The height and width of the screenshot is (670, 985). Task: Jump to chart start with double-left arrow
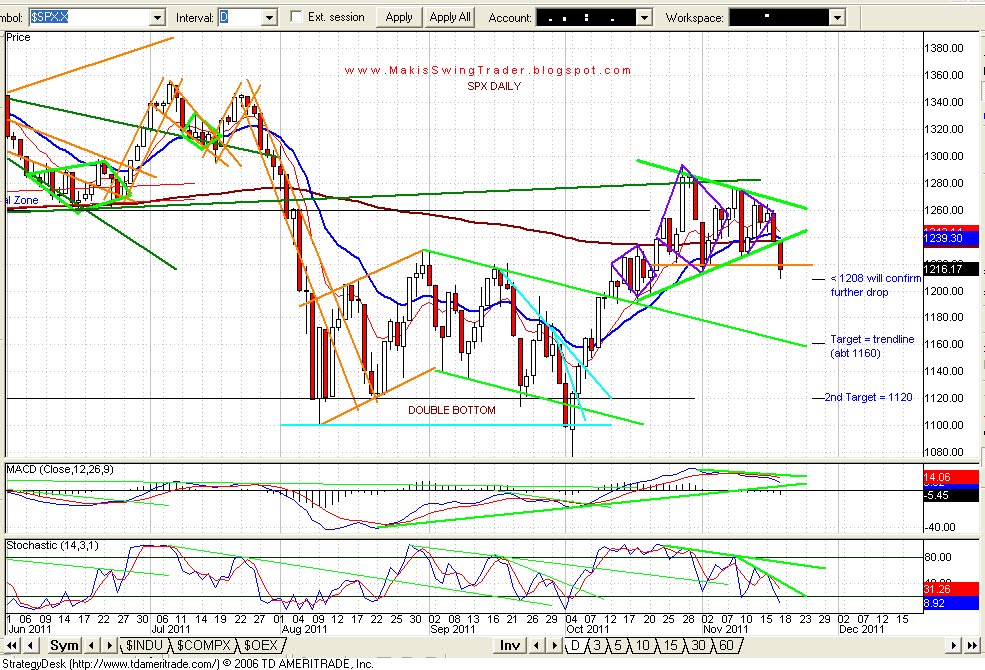click(x=11, y=645)
